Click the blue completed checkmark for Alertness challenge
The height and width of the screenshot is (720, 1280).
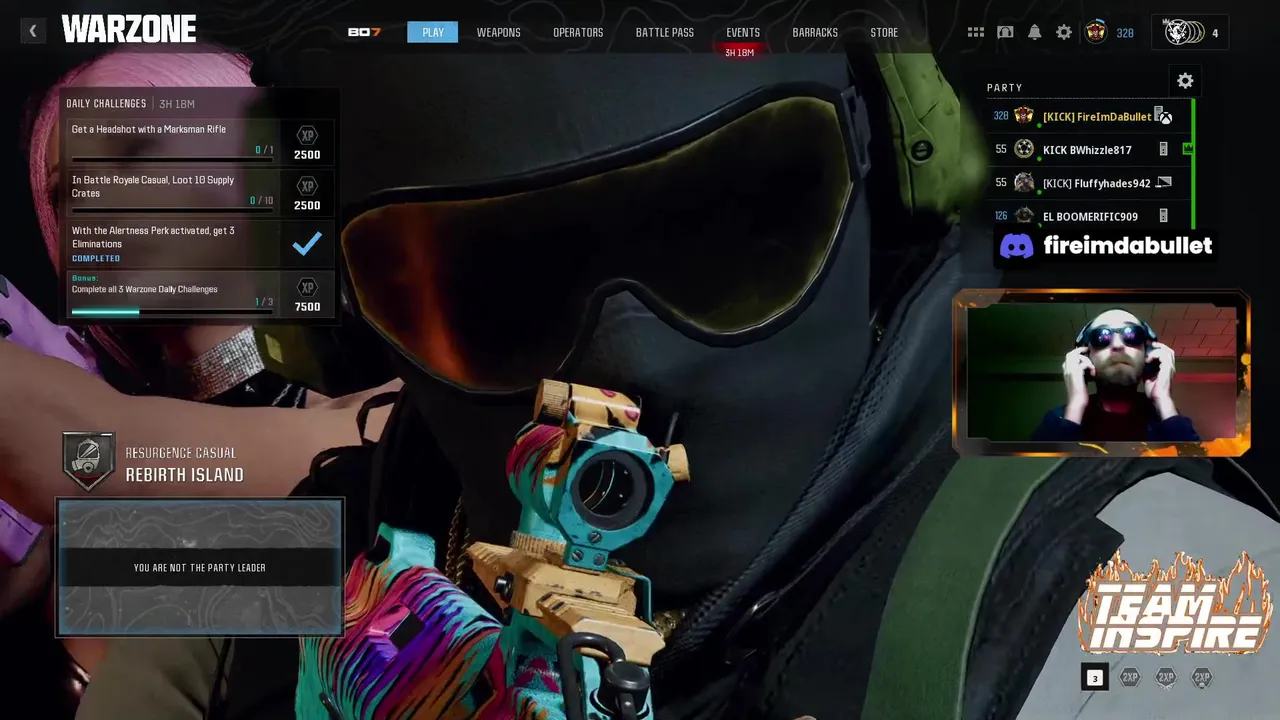[307, 243]
